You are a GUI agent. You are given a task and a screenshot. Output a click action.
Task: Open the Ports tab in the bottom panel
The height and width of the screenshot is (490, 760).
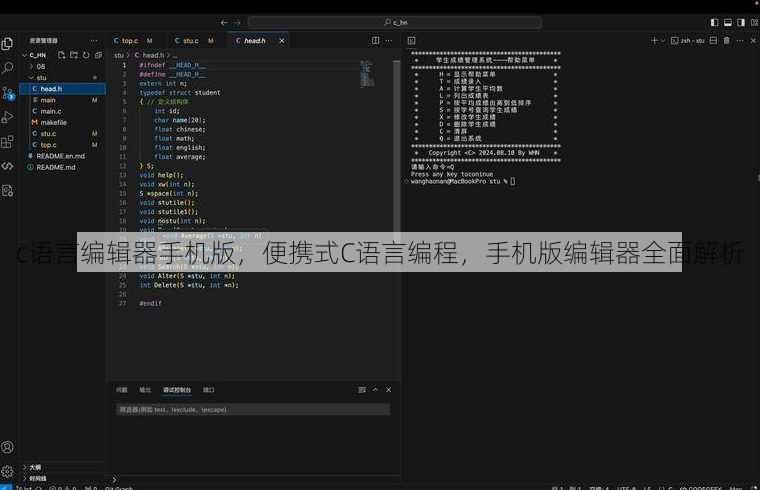[x=208, y=390]
